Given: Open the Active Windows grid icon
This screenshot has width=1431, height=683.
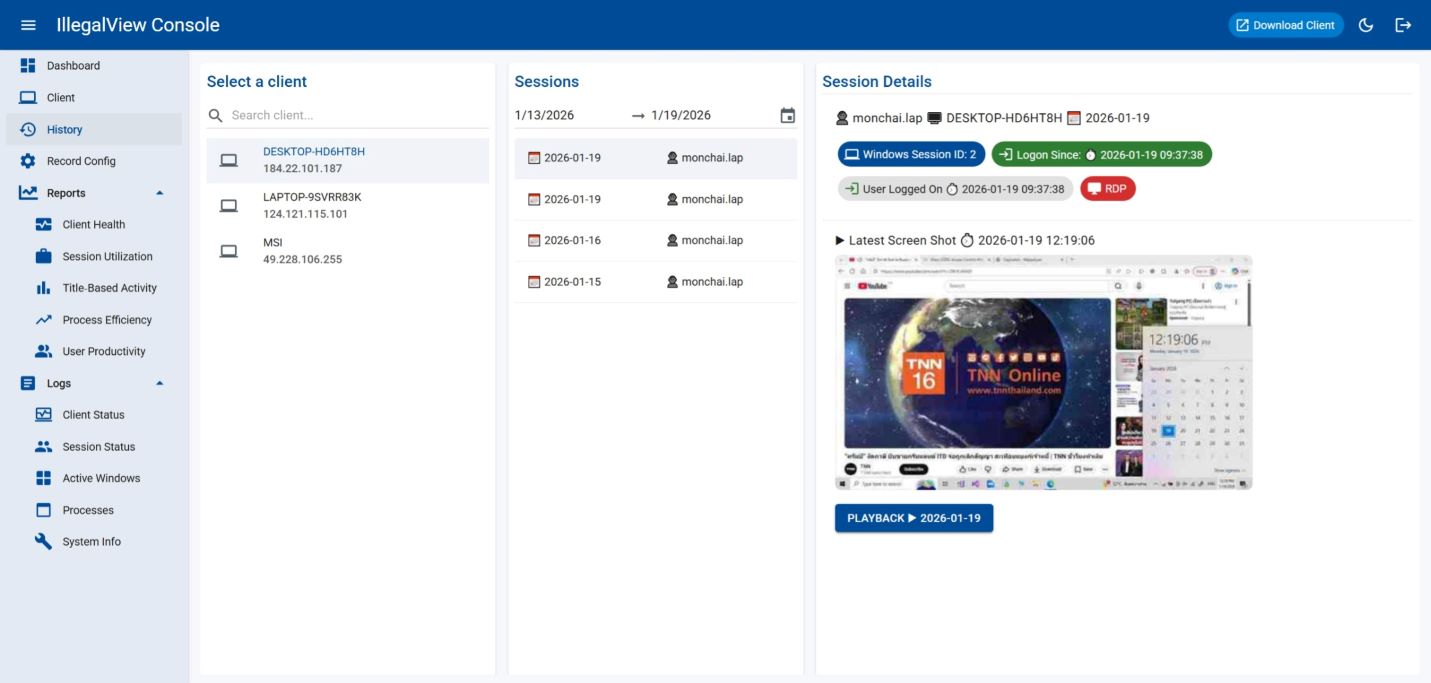Looking at the screenshot, I should pos(43,478).
